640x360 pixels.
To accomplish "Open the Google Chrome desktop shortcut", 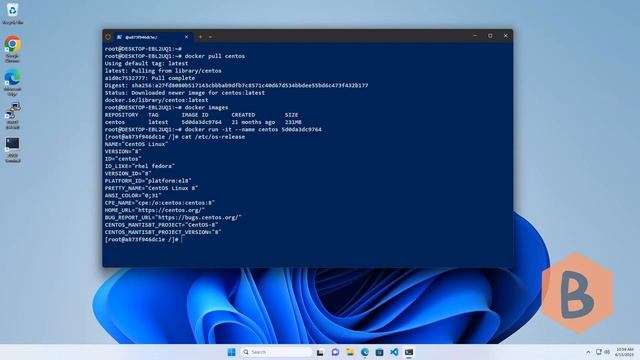I will 12,48.
